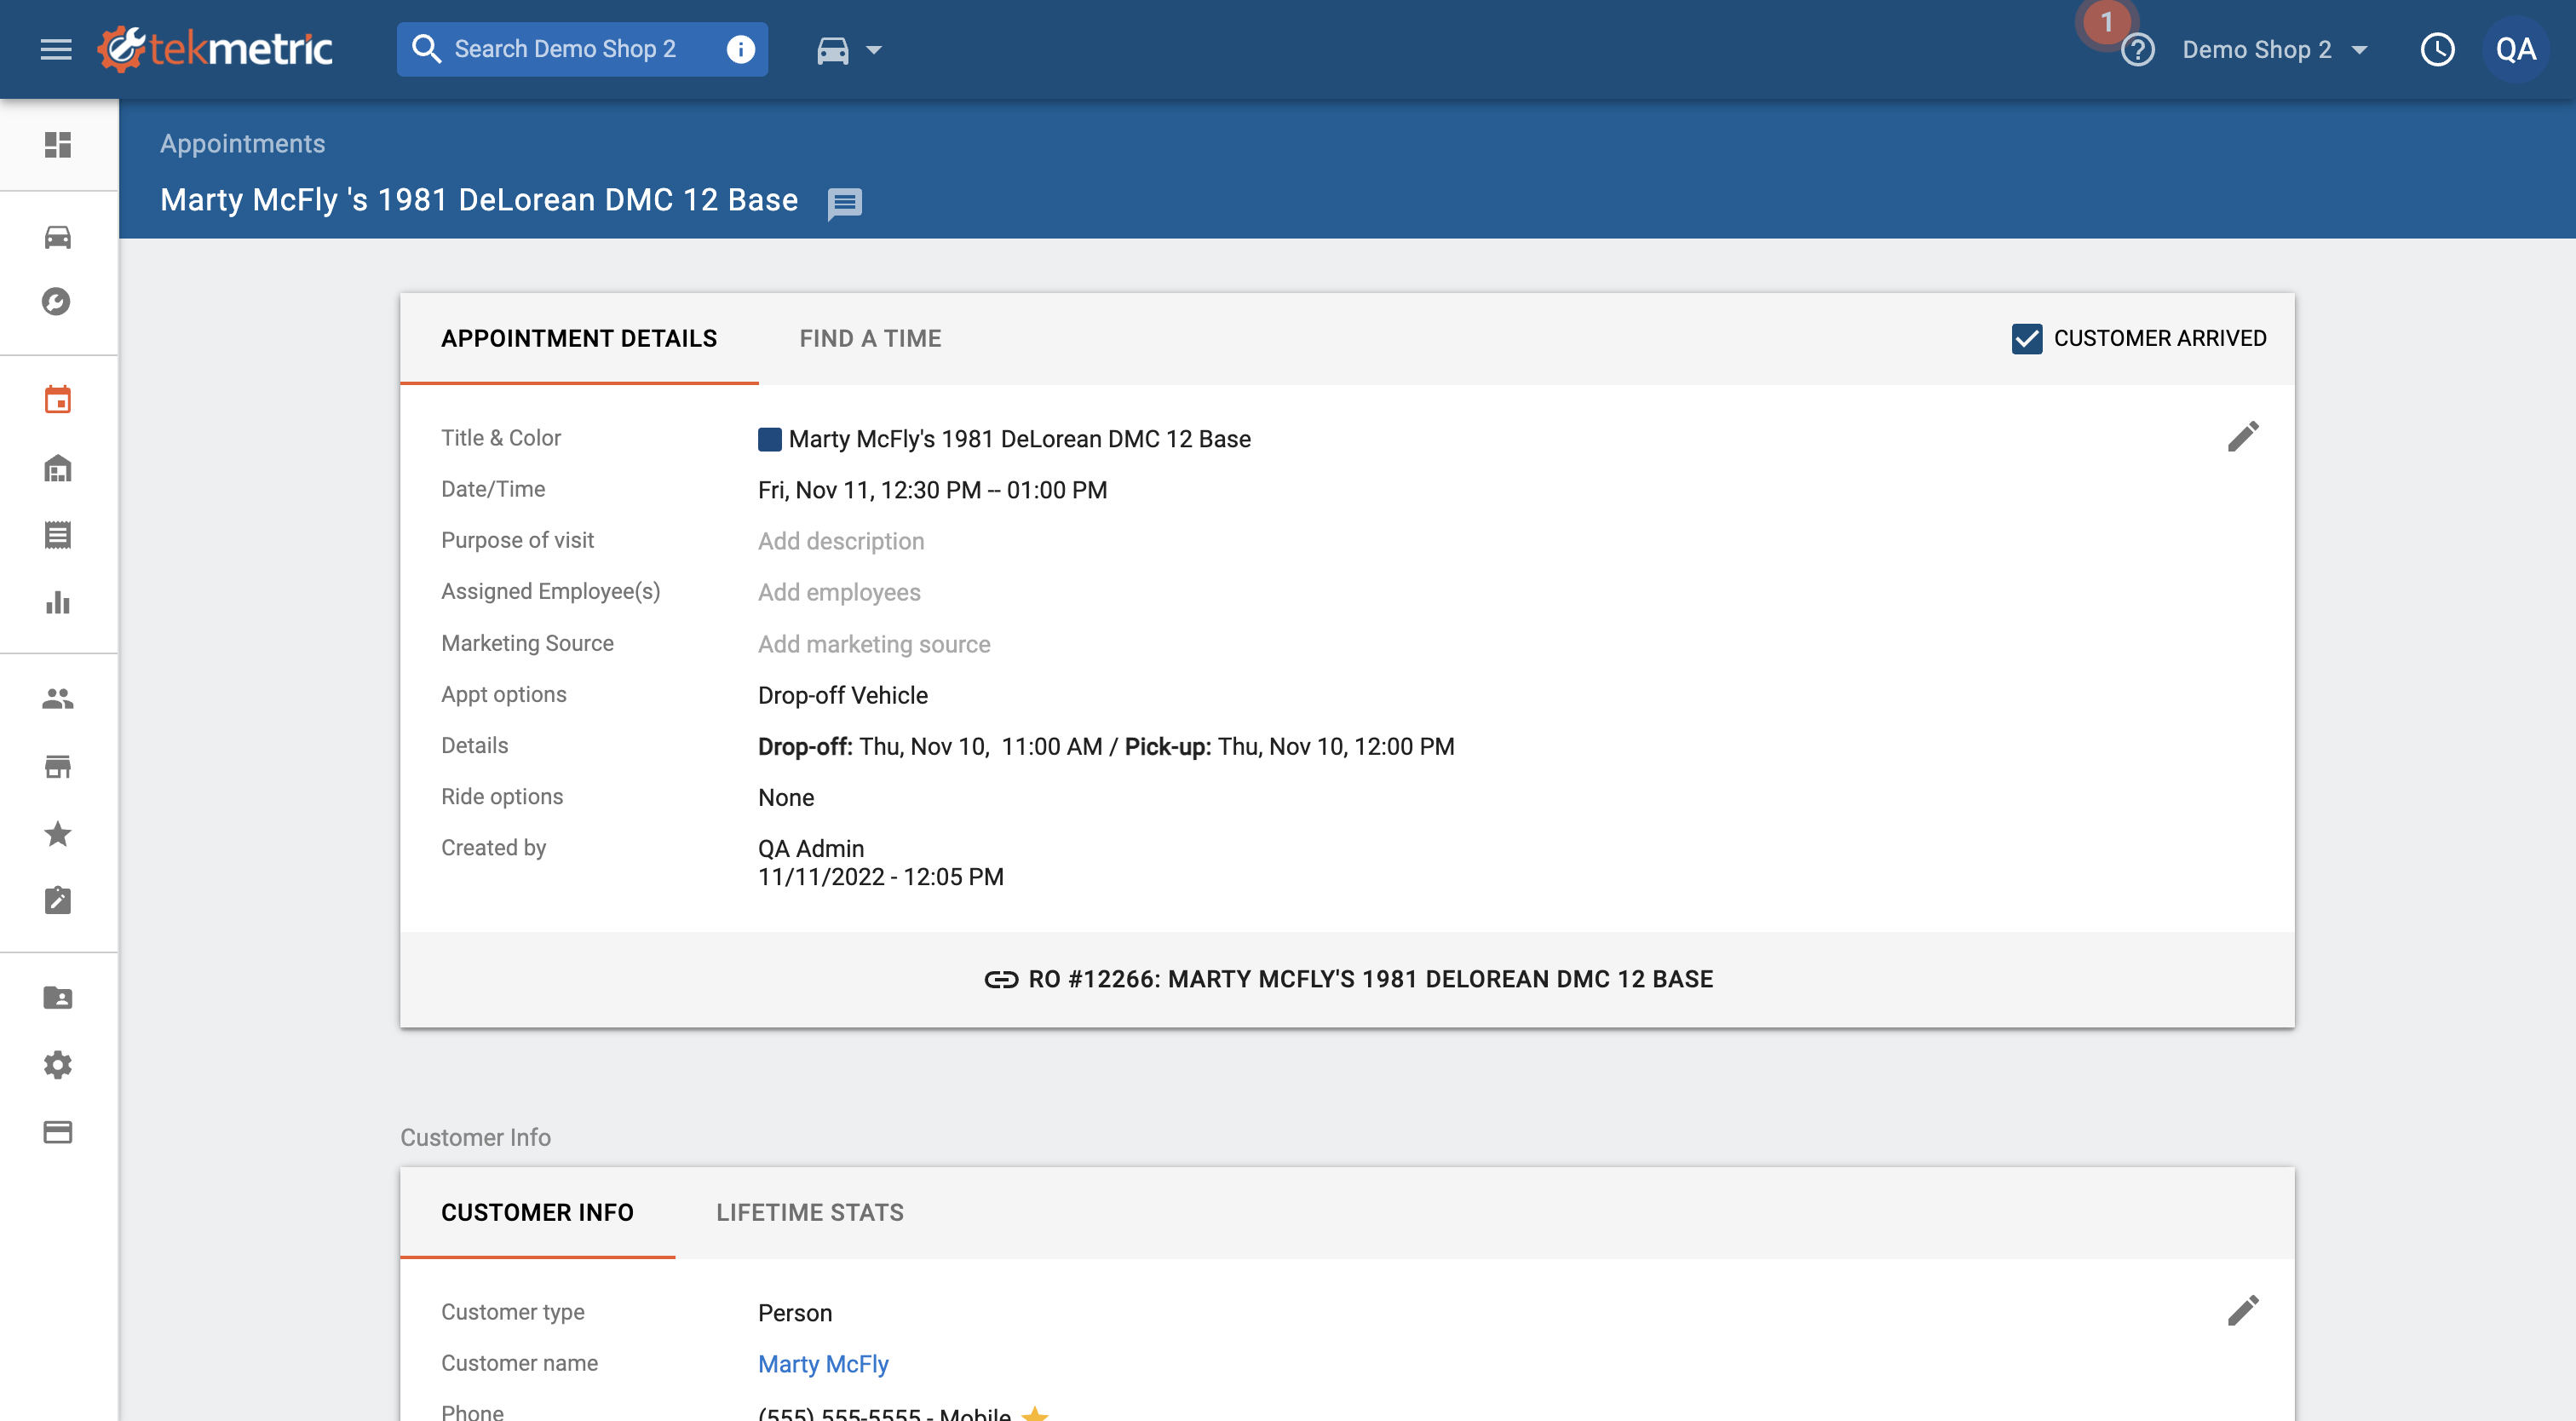2576x1421 pixels.
Task: Open the Reports bar chart sidebar icon
Action: 58,602
